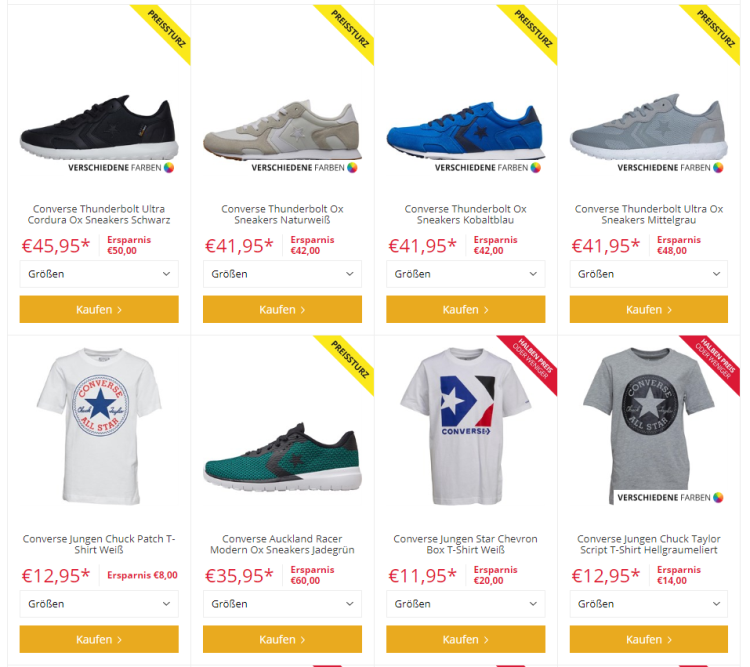Click color wheel icon under black Thunderbolt sneaker
The width and height of the screenshot is (750, 667).
click(169, 167)
